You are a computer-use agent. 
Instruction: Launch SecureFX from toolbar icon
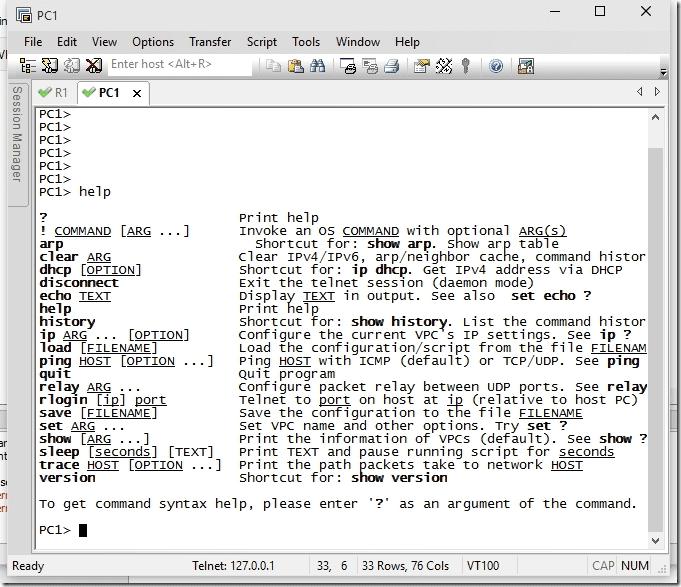pos(526,66)
